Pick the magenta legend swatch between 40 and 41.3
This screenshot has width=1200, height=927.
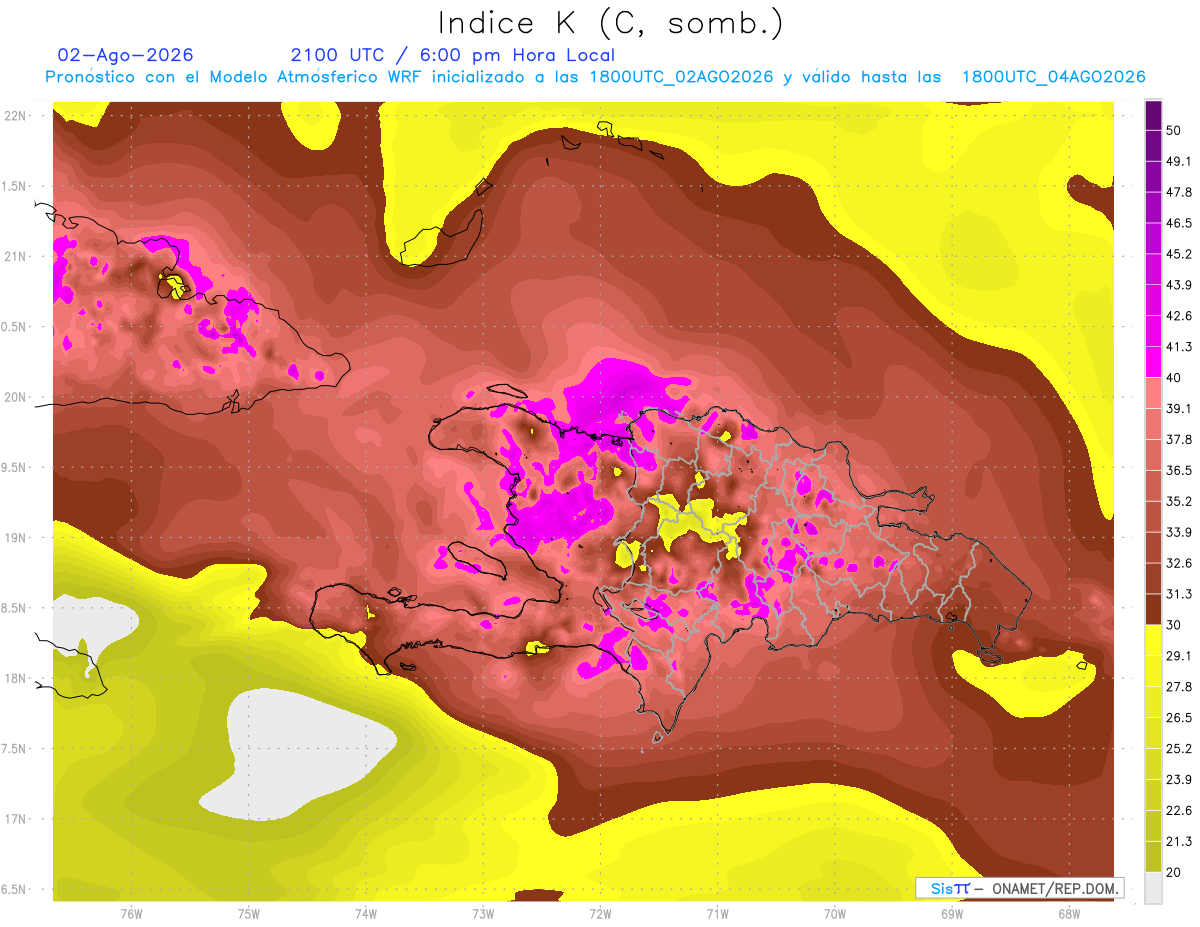(1153, 362)
